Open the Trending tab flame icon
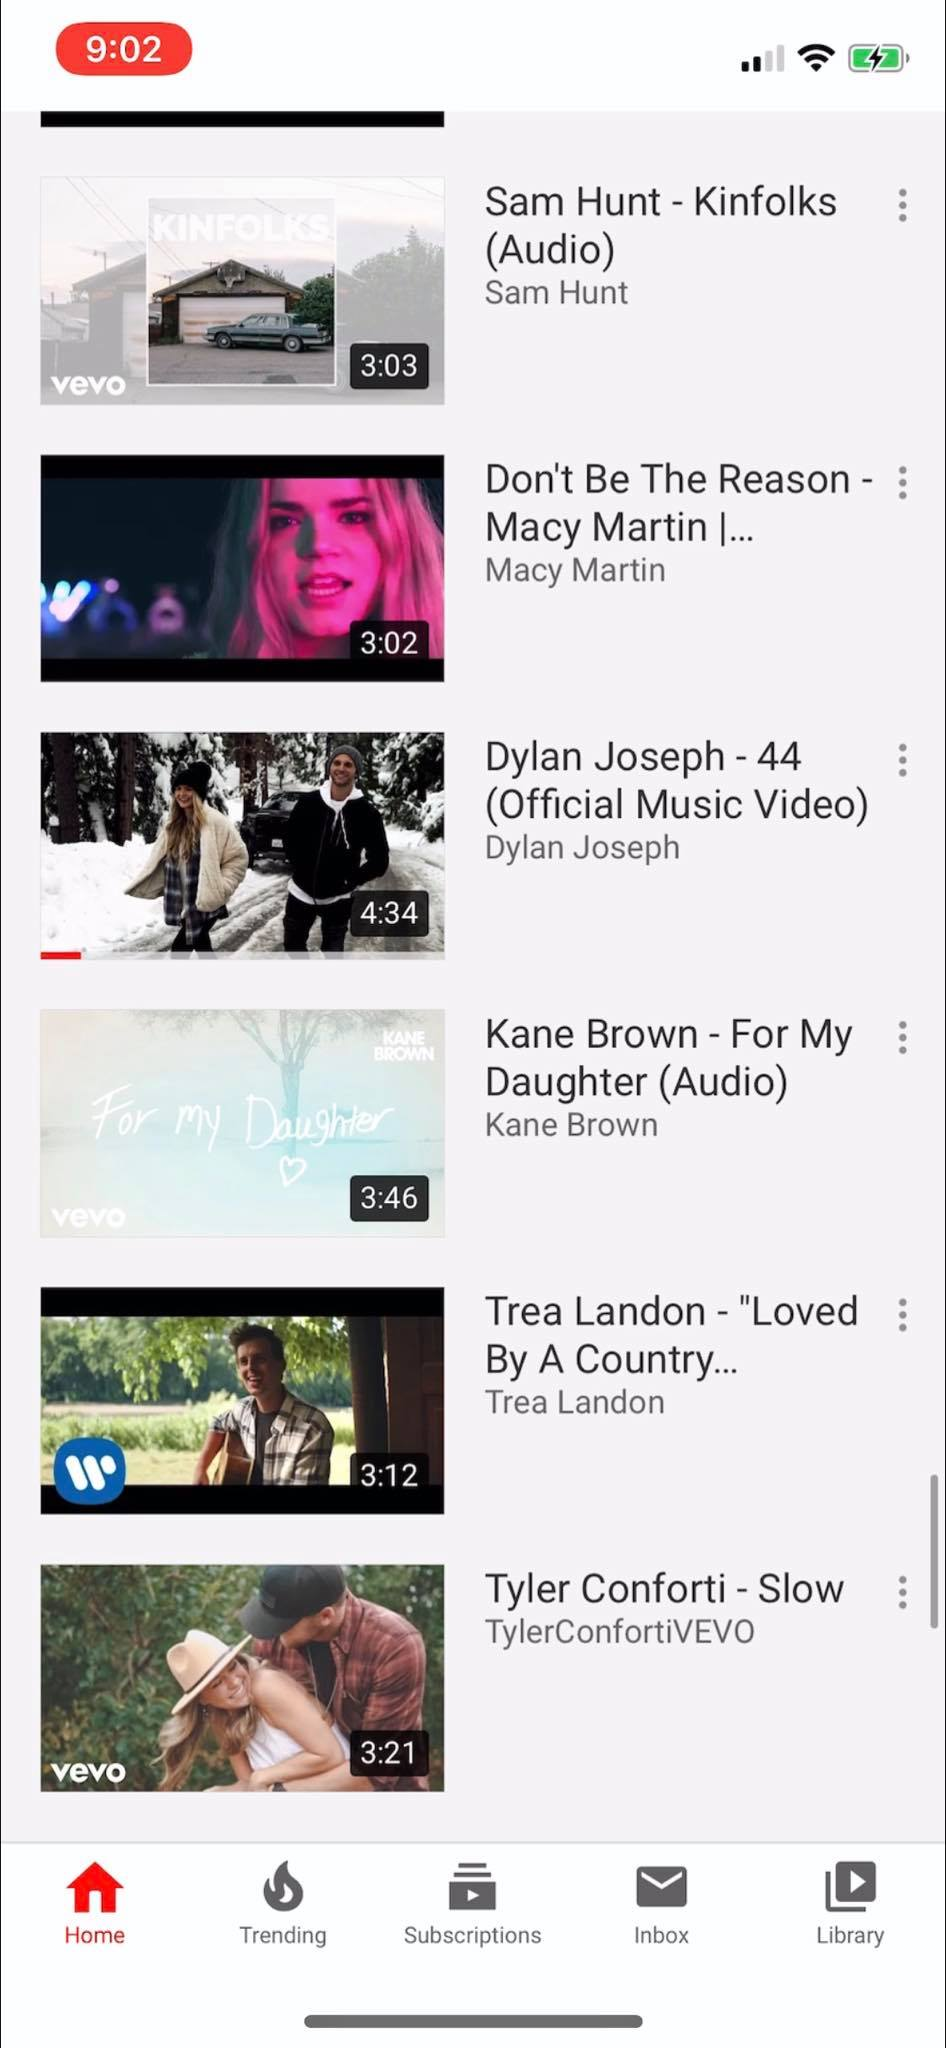Image resolution: width=946 pixels, height=2048 pixels. click(283, 1887)
